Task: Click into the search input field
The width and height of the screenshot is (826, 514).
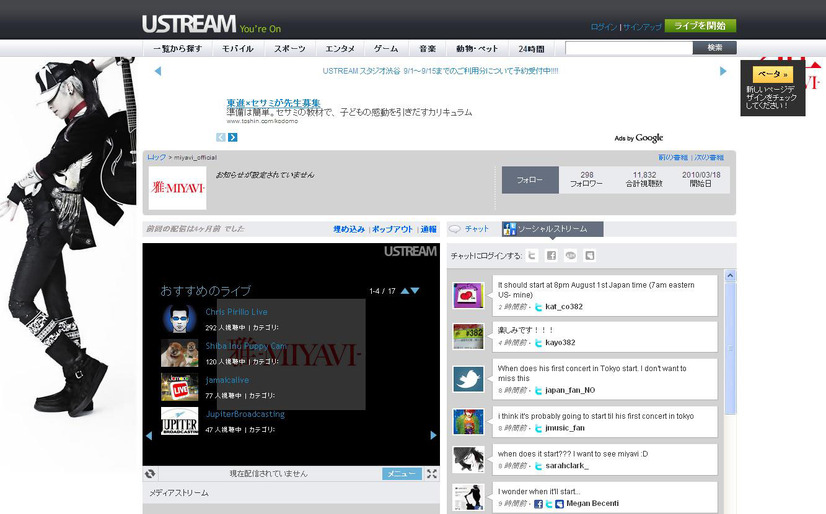Action: [628, 48]
